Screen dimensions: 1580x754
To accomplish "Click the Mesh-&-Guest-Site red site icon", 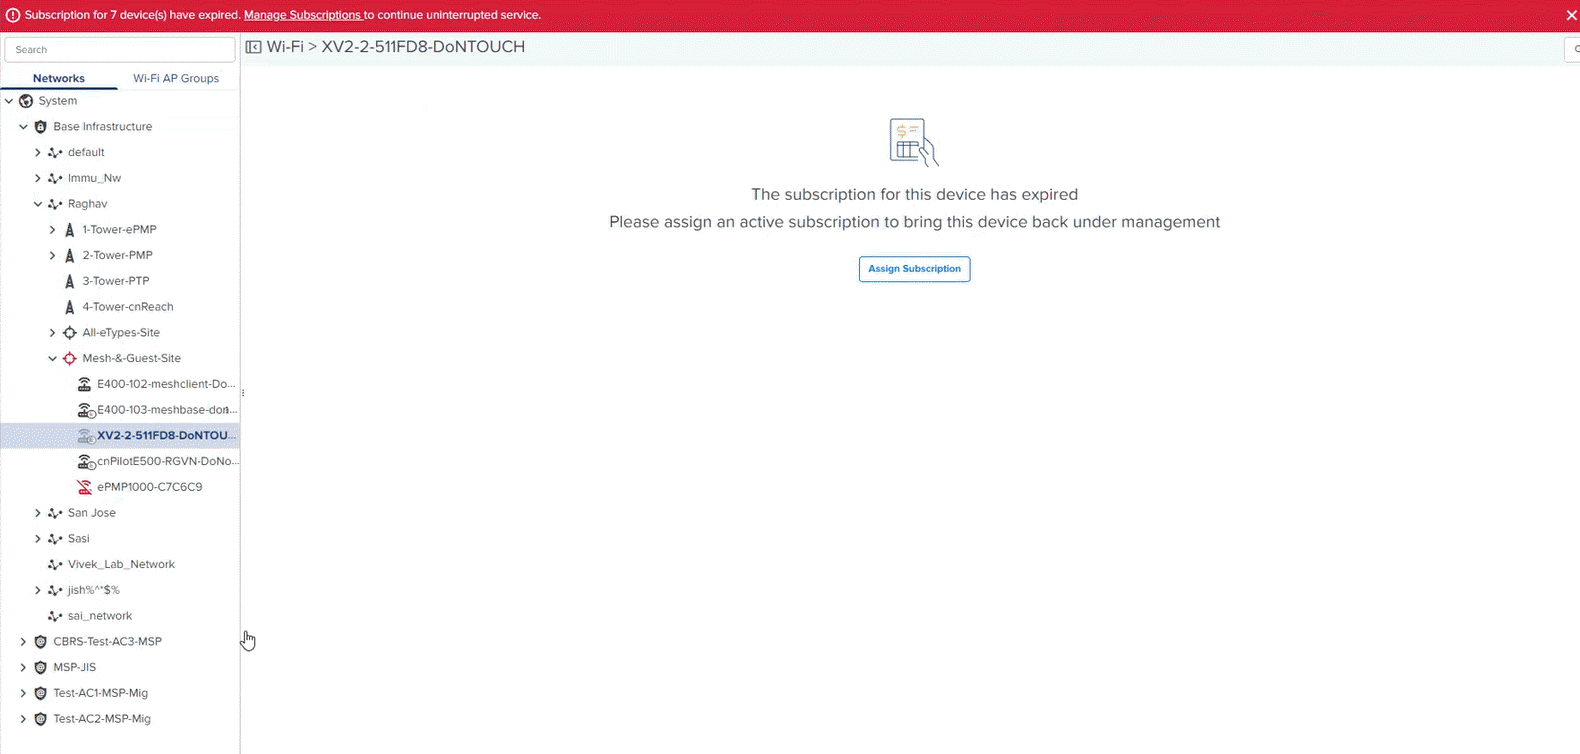I will (x=69, y=358).
